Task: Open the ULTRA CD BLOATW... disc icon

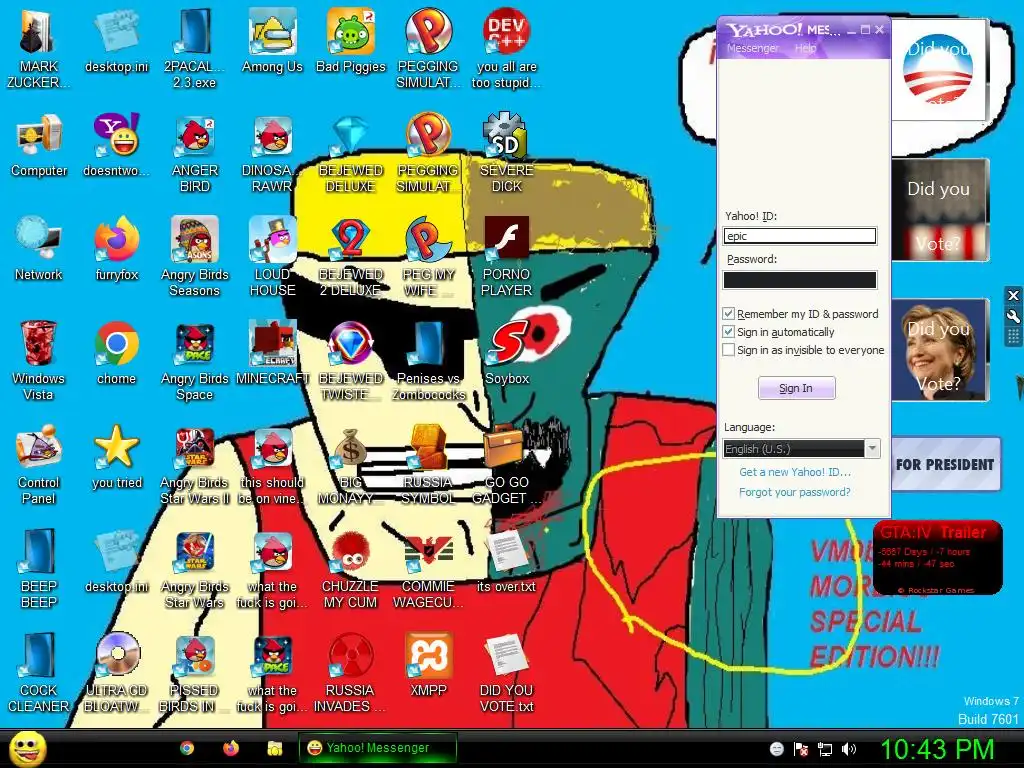Action: (x=116, y=671)
